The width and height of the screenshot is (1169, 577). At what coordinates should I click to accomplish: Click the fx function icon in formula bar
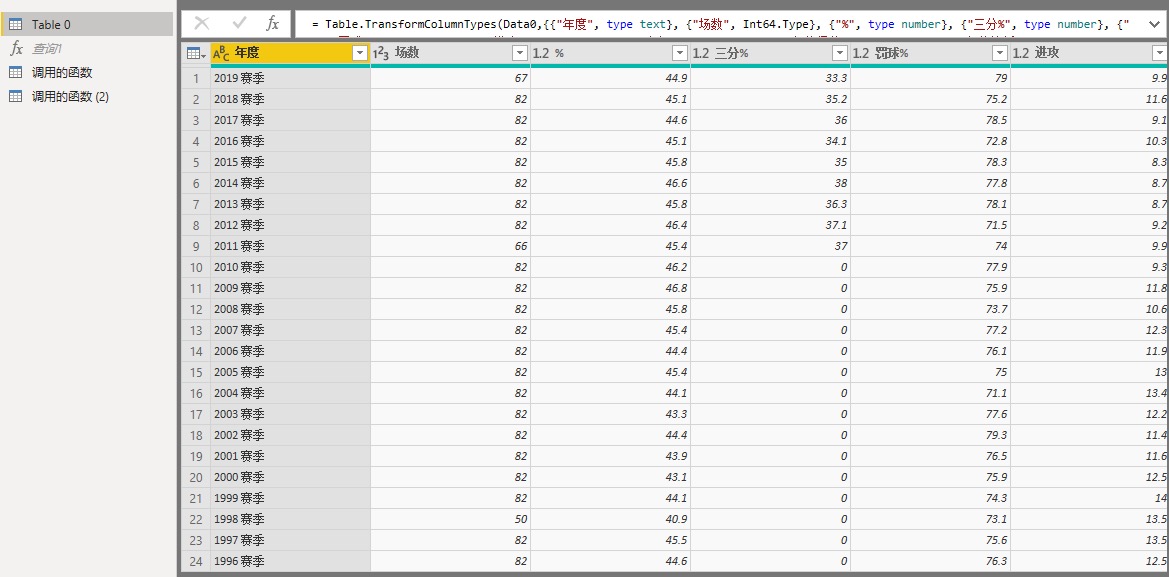(x=273, y=23)
